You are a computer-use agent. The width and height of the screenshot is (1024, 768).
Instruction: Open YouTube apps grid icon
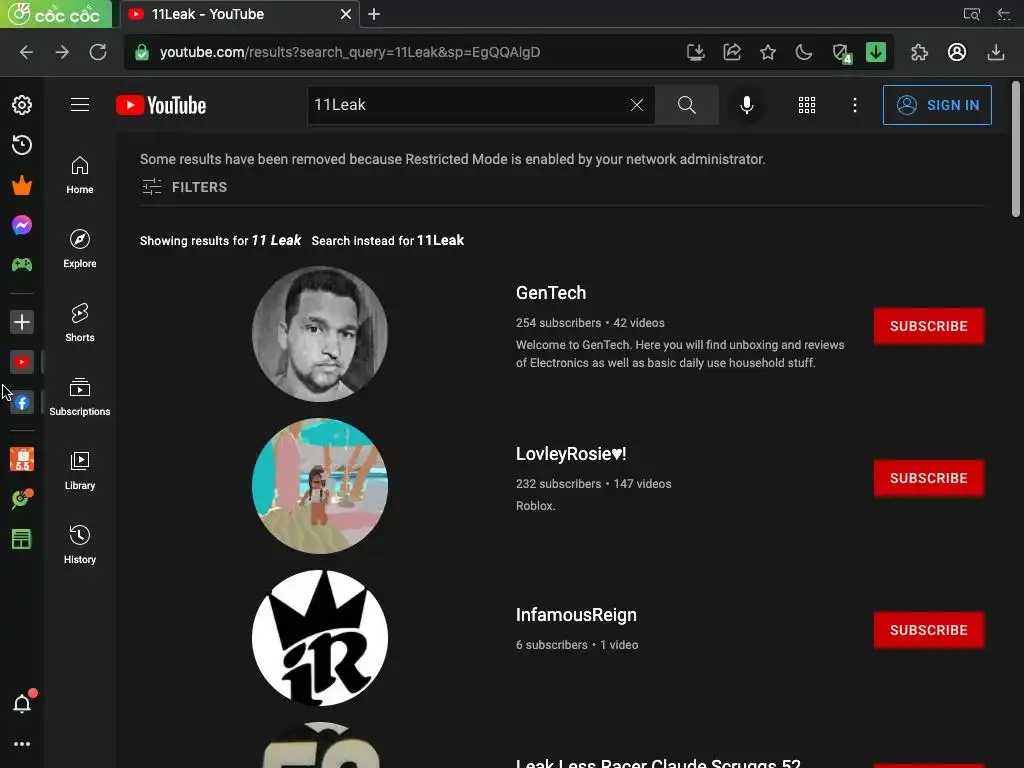pos(807,105)
